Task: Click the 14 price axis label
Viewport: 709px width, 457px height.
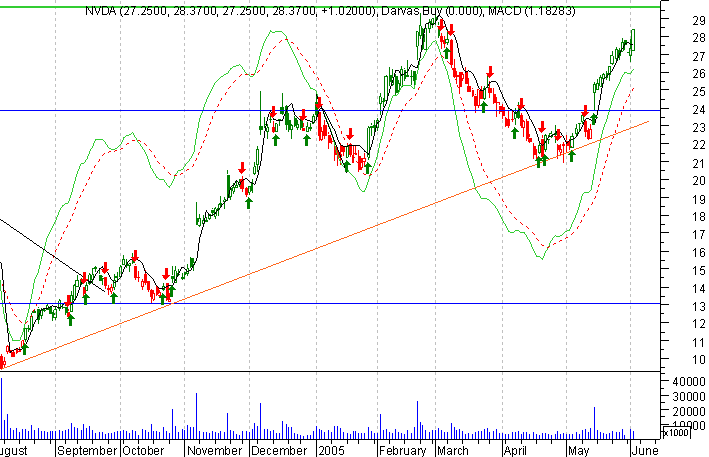Action: [699, 288]
